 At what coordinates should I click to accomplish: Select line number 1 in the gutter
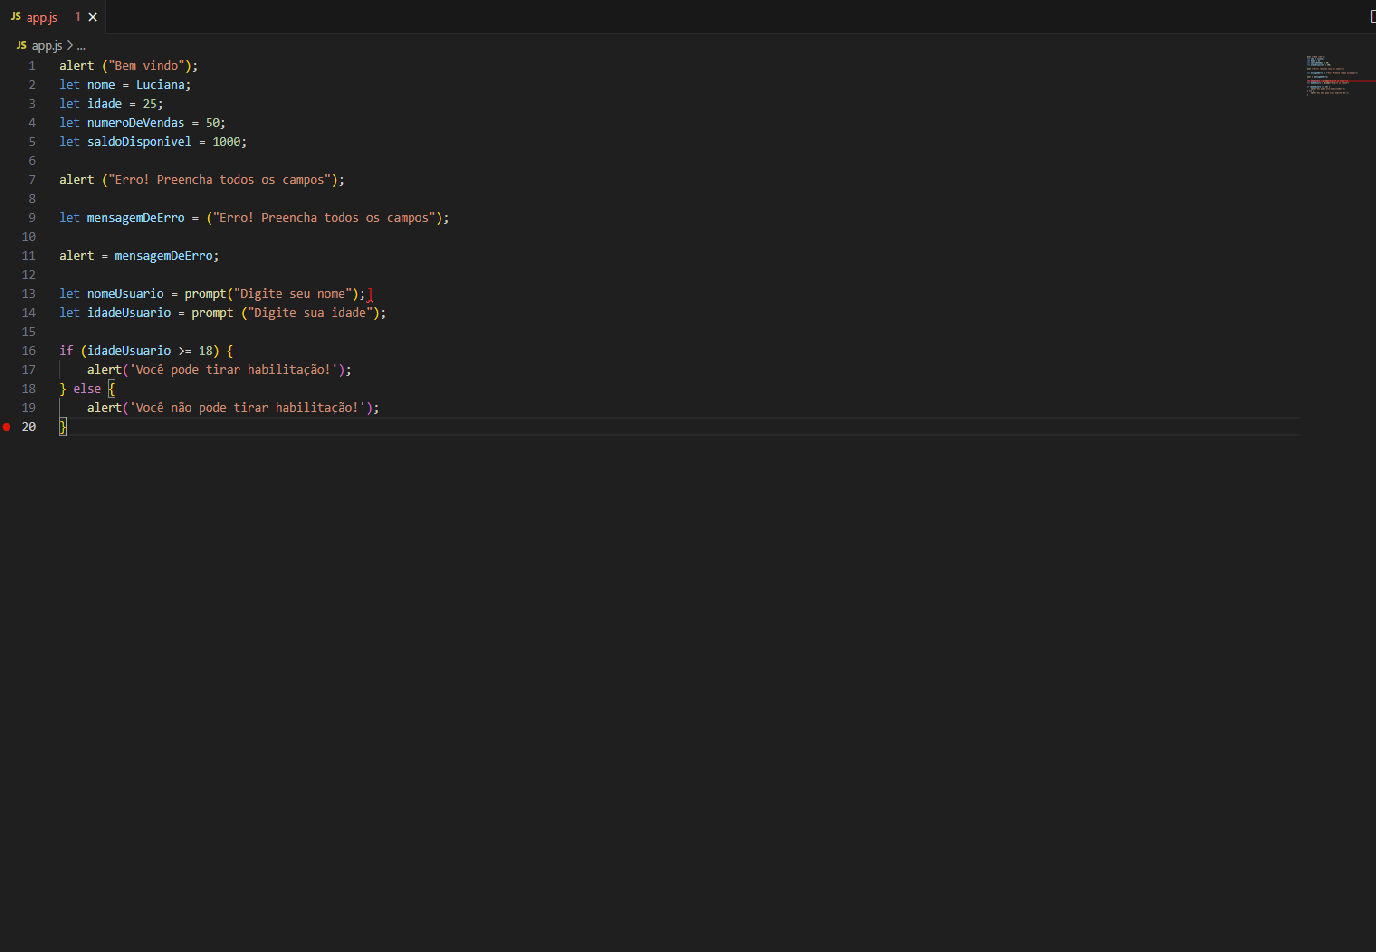coord(32,66)
